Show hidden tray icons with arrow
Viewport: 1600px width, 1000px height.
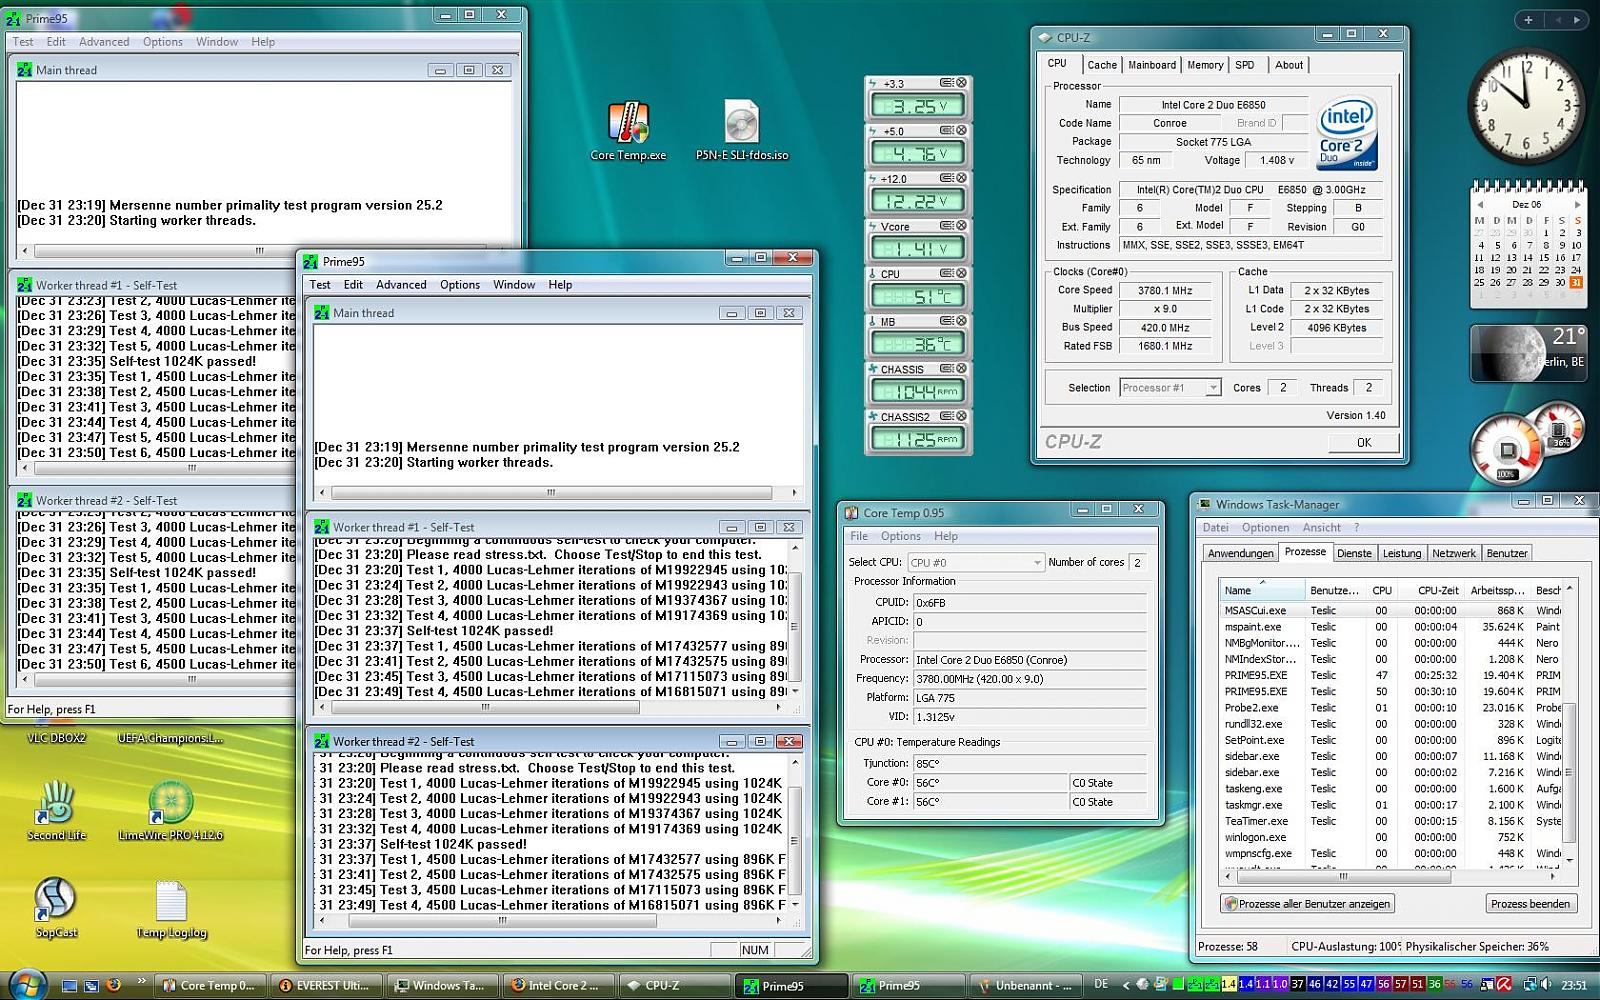tap(1126, 985)
